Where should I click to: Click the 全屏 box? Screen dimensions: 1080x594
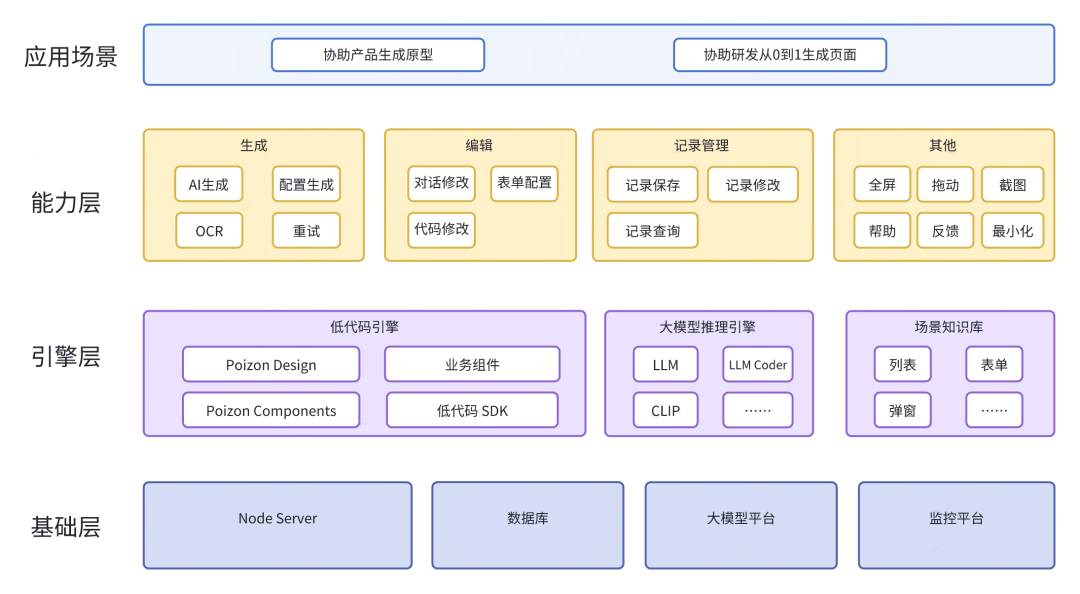pyautogui.click(x=882, y=185)
